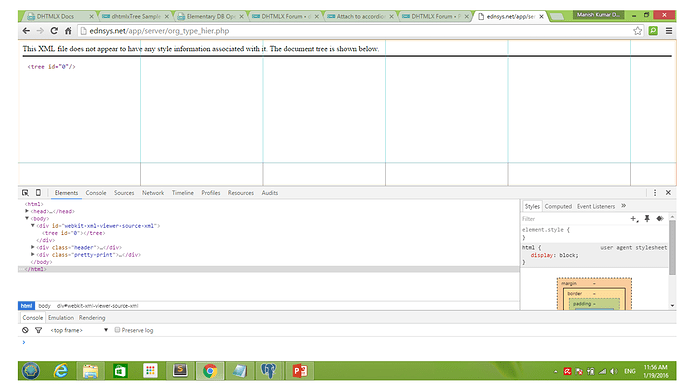Viewport: 690px width, 388px height.
Task: Reload the page with the refresh icon
Action: tap(54, 31)
